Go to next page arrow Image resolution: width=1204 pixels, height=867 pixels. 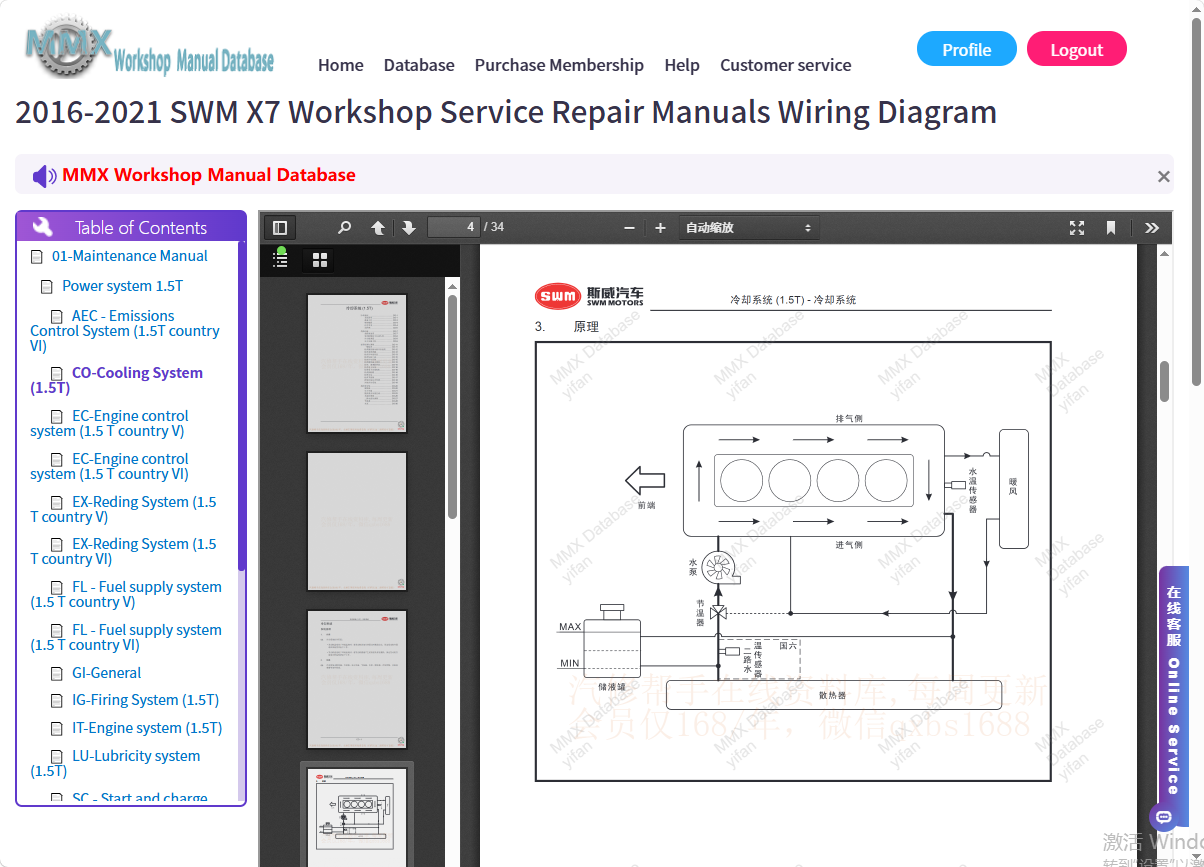click(x=408, y=228)
